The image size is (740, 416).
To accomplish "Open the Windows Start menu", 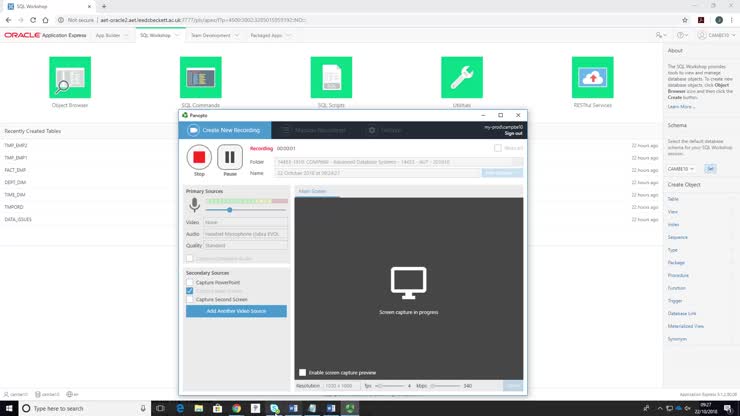I will tap(9, 408).
